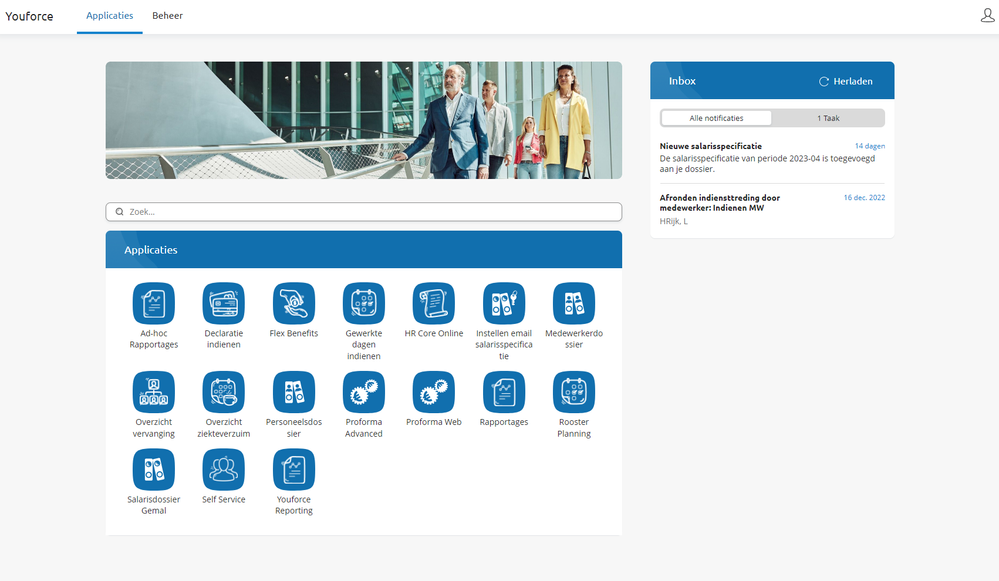Open Proforma Advanced

(x=364, y=392)
